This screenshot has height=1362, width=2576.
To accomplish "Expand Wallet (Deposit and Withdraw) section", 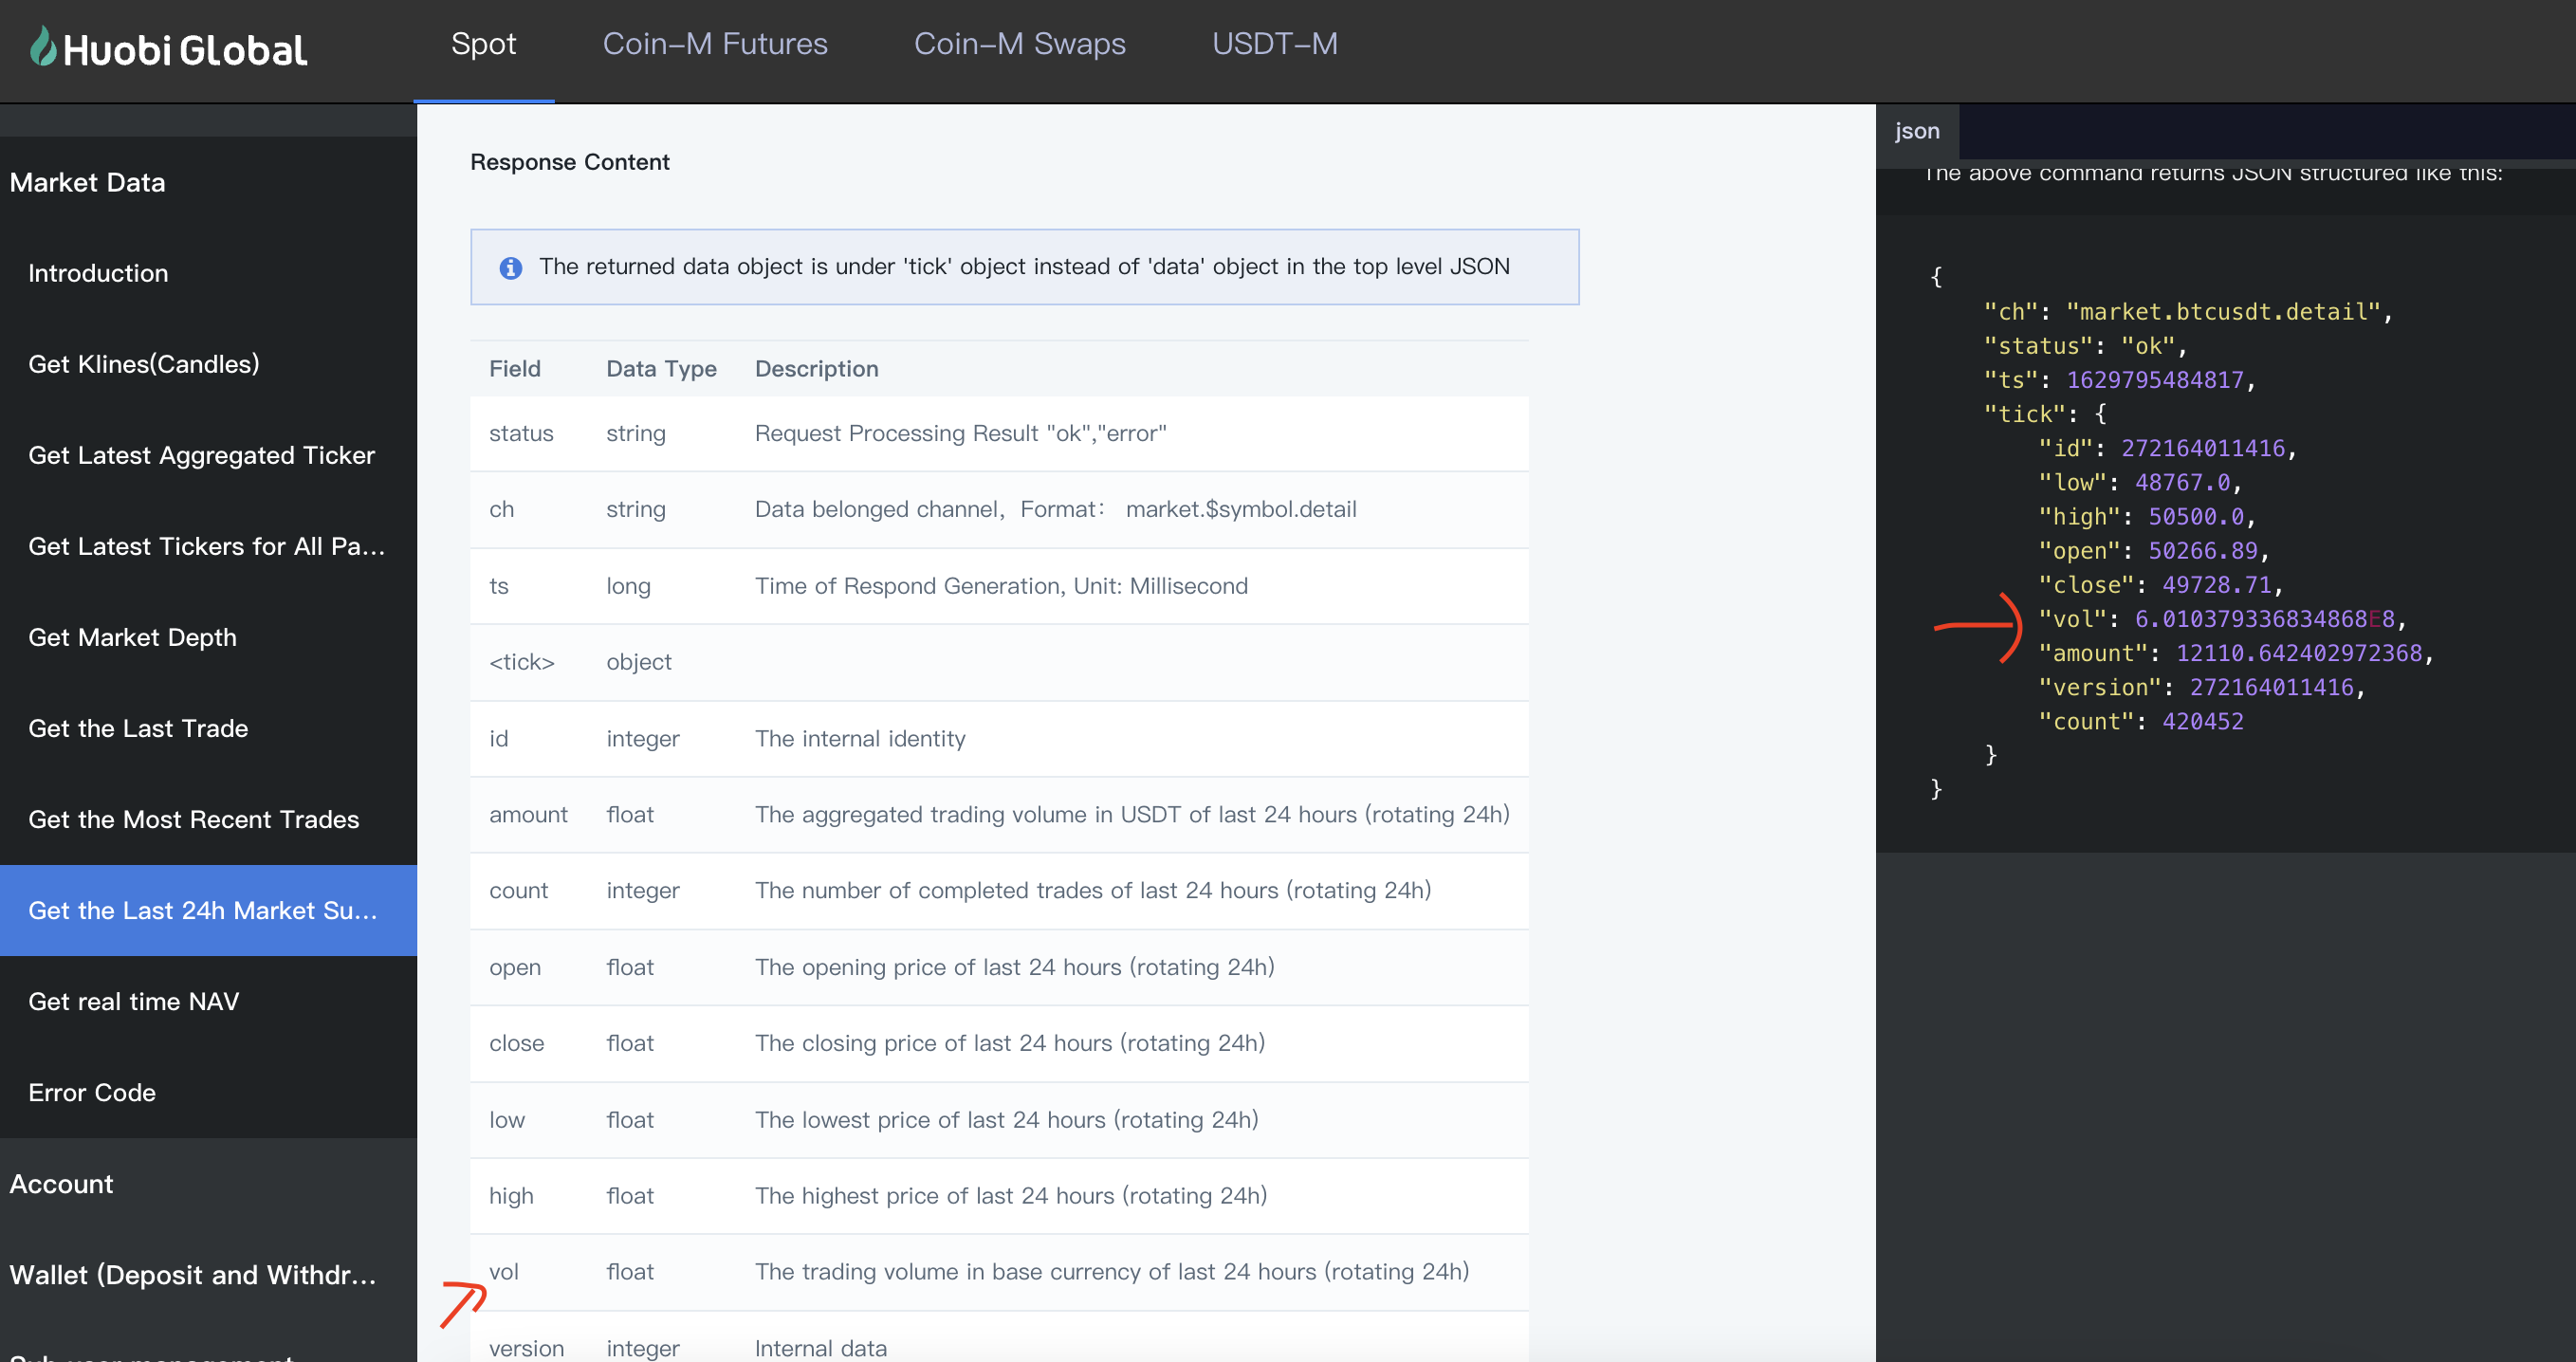I will 192,1274.
